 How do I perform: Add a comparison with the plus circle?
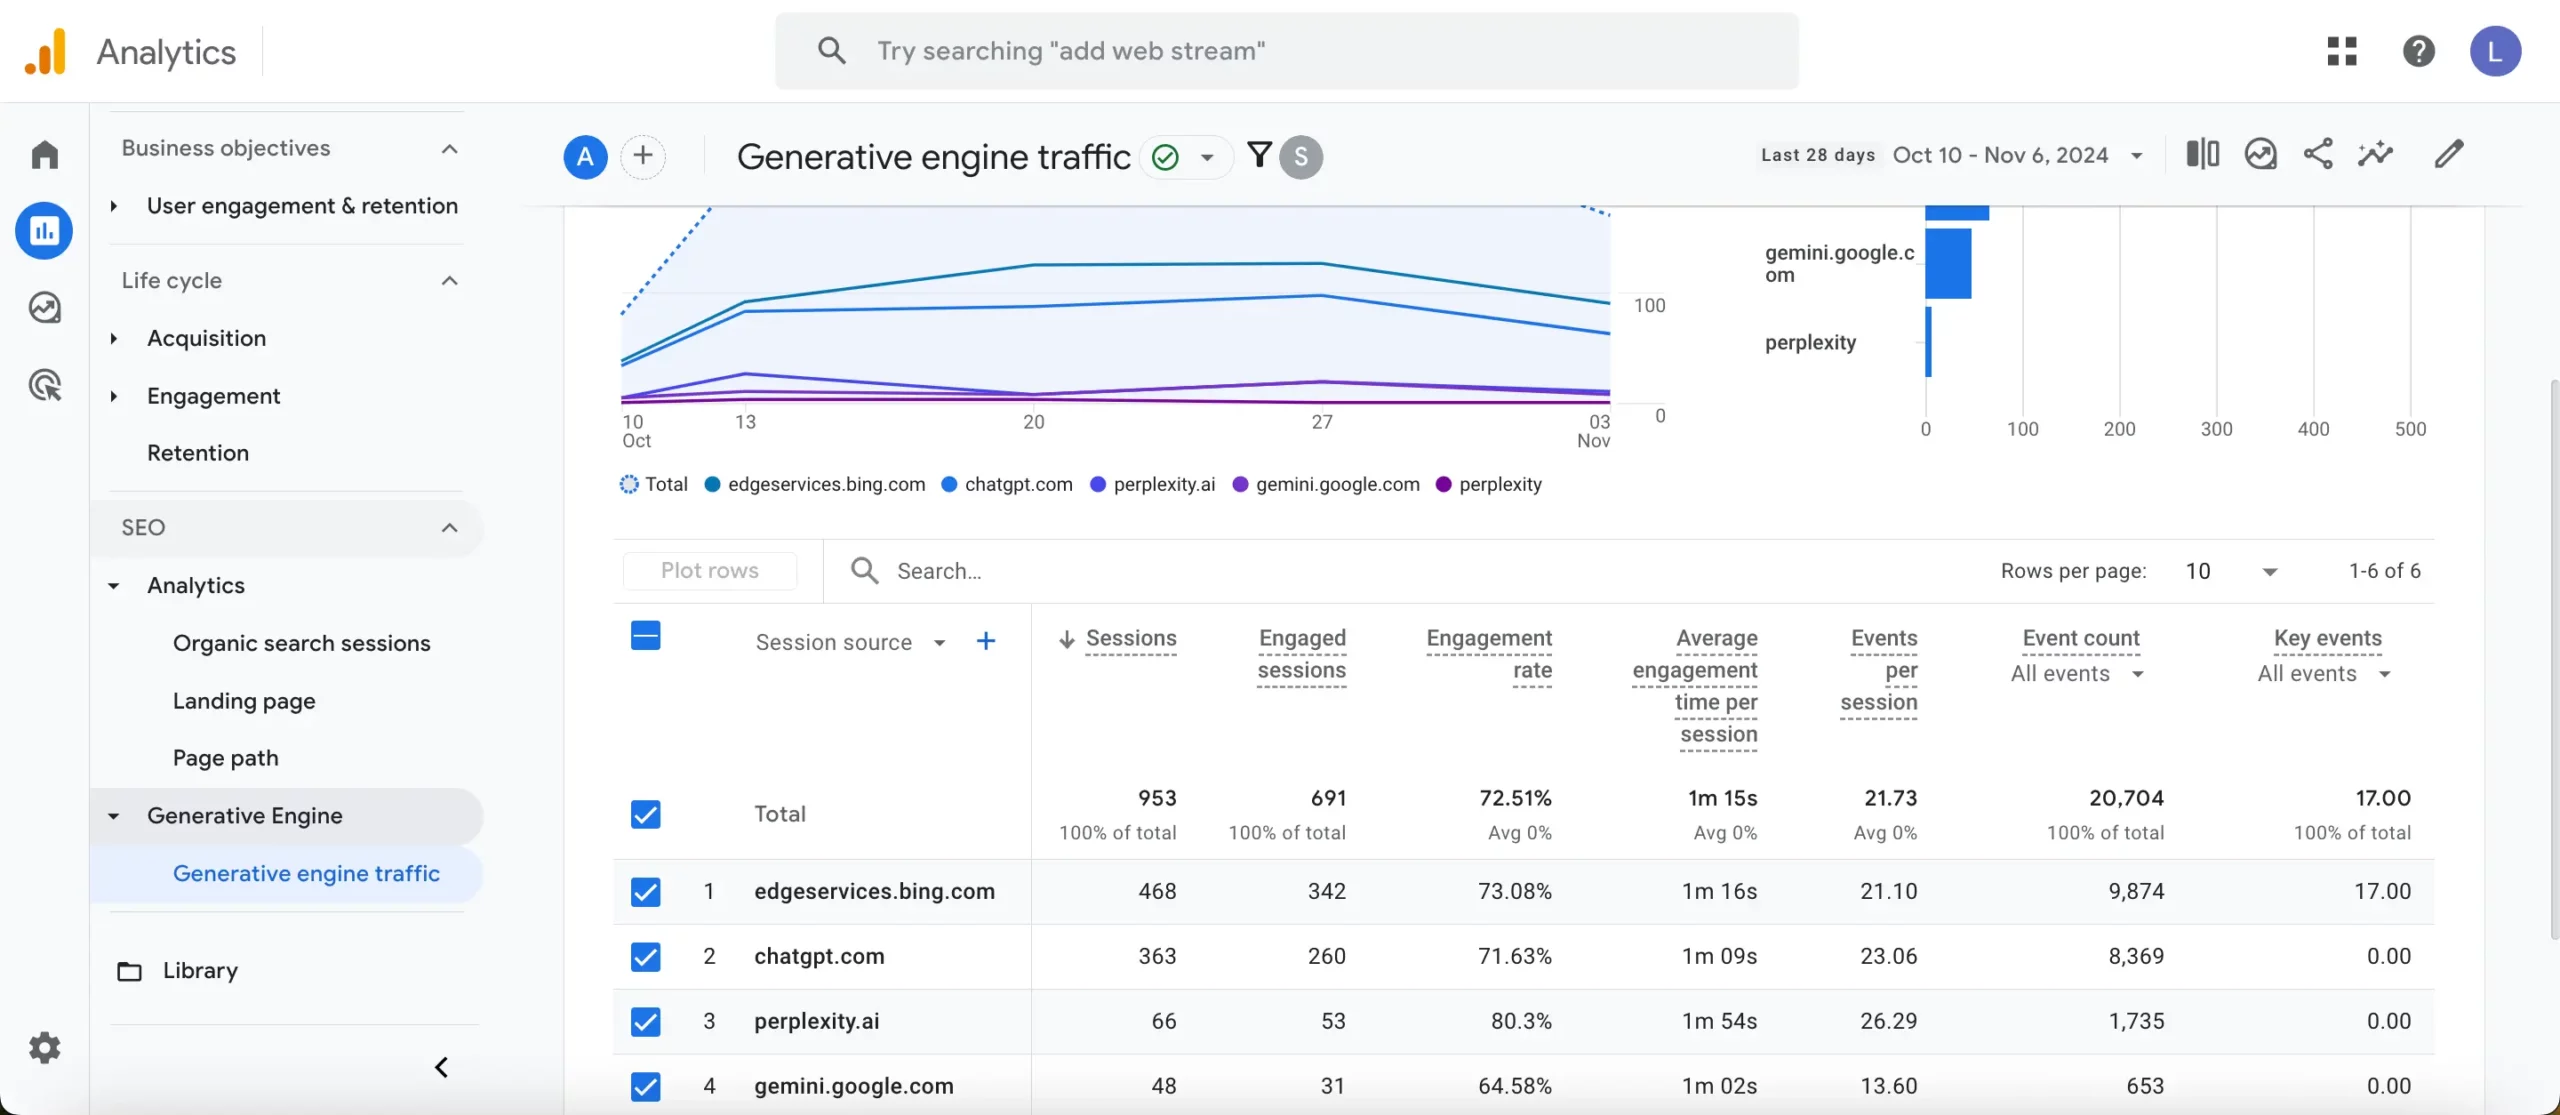pos(643,157)
